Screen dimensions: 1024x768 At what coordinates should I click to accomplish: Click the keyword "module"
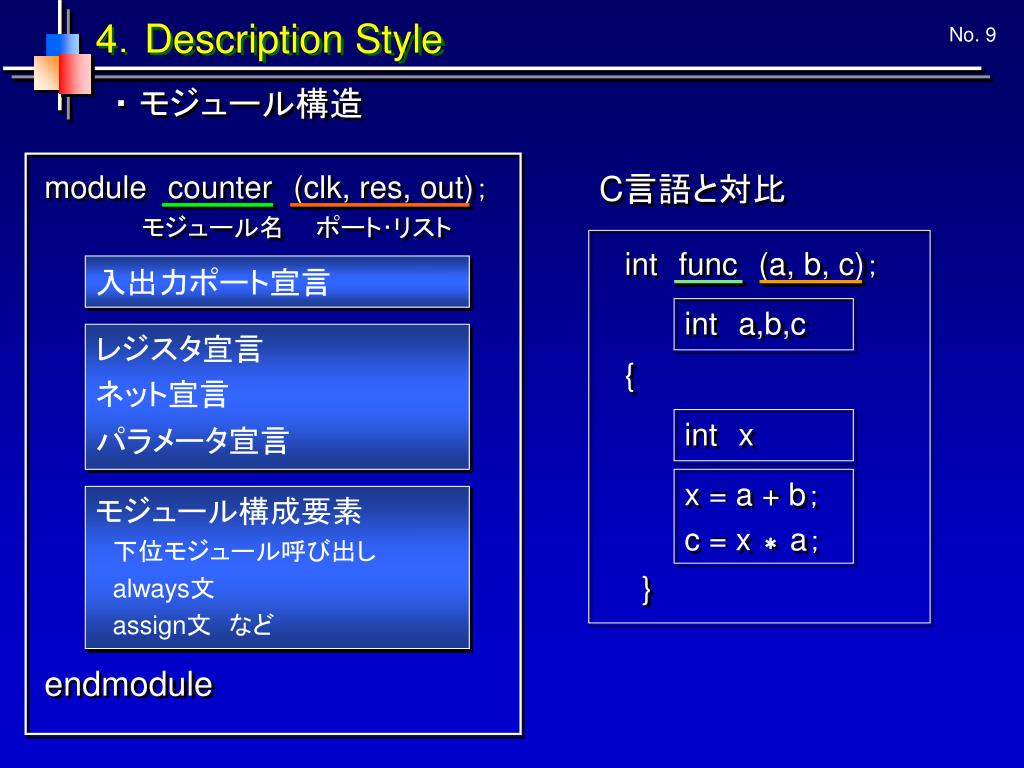click(95, 189)
